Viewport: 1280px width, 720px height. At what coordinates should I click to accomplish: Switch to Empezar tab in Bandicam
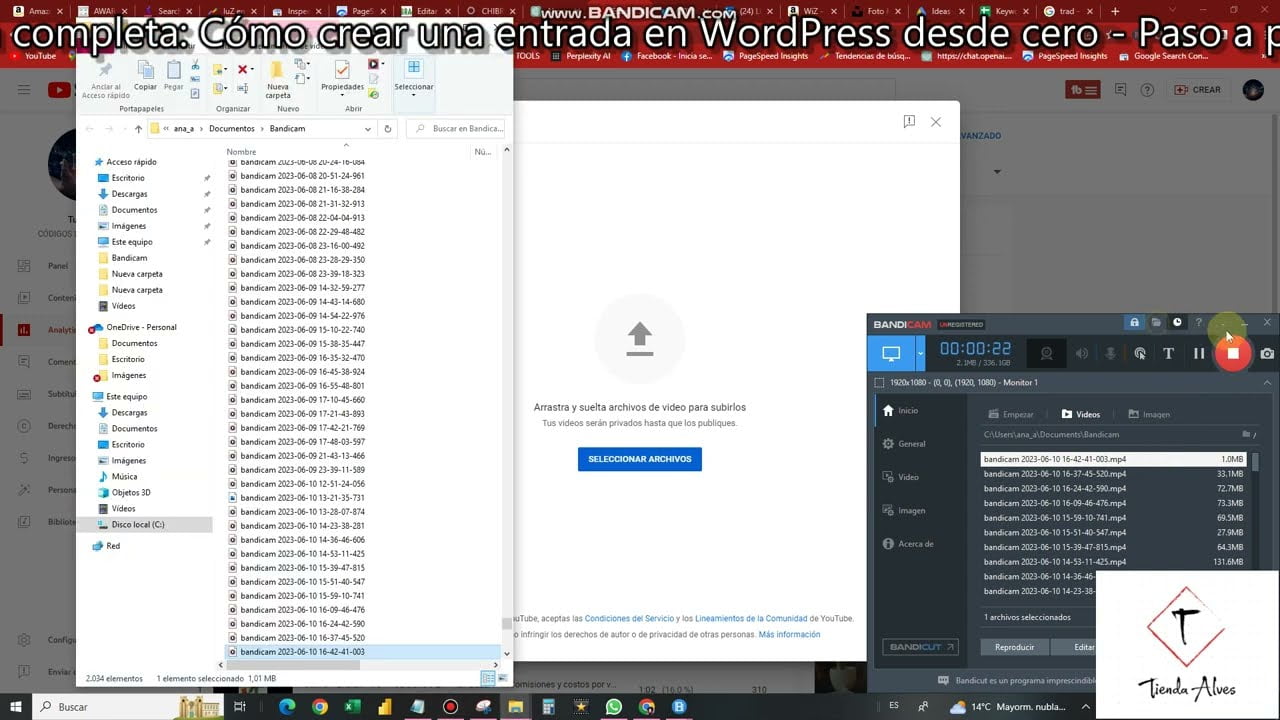(x=1011, y=414)
